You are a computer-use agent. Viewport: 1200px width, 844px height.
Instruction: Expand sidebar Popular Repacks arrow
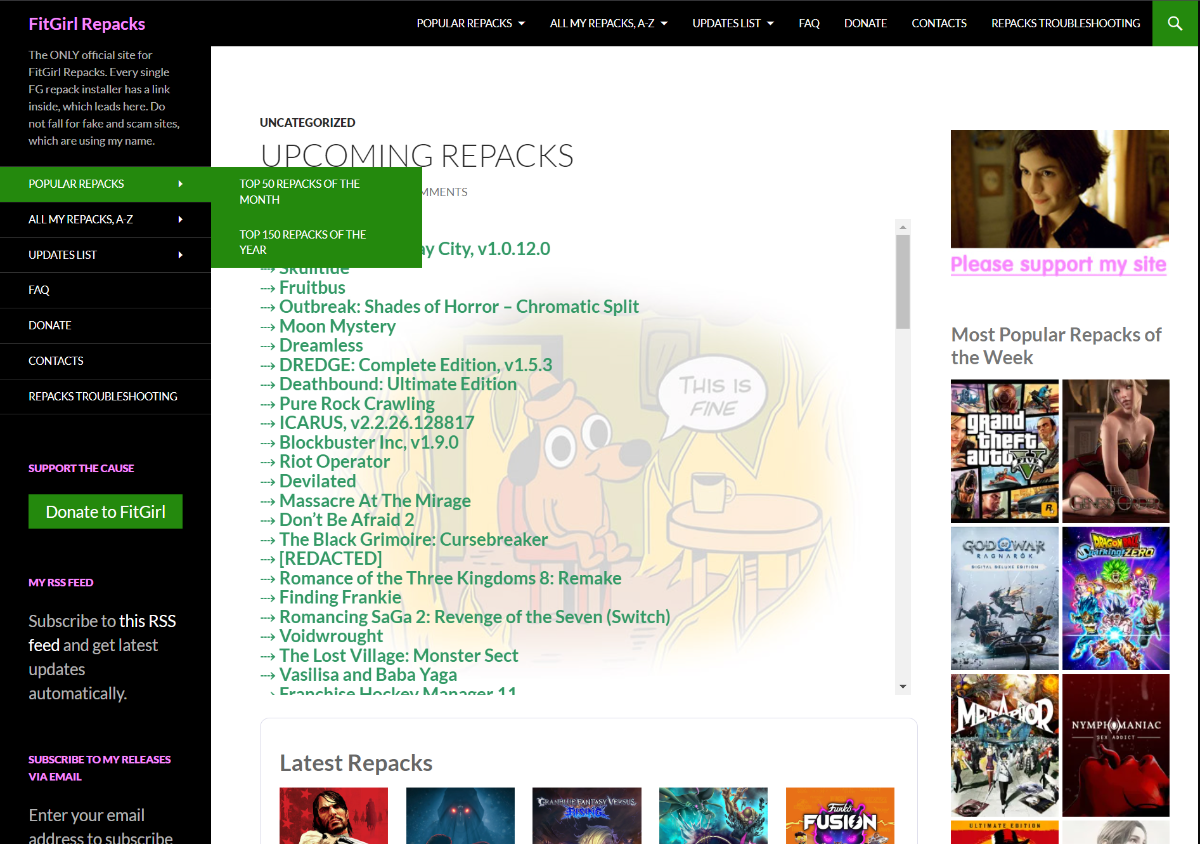pyautogui.click(x=181, y=184)
